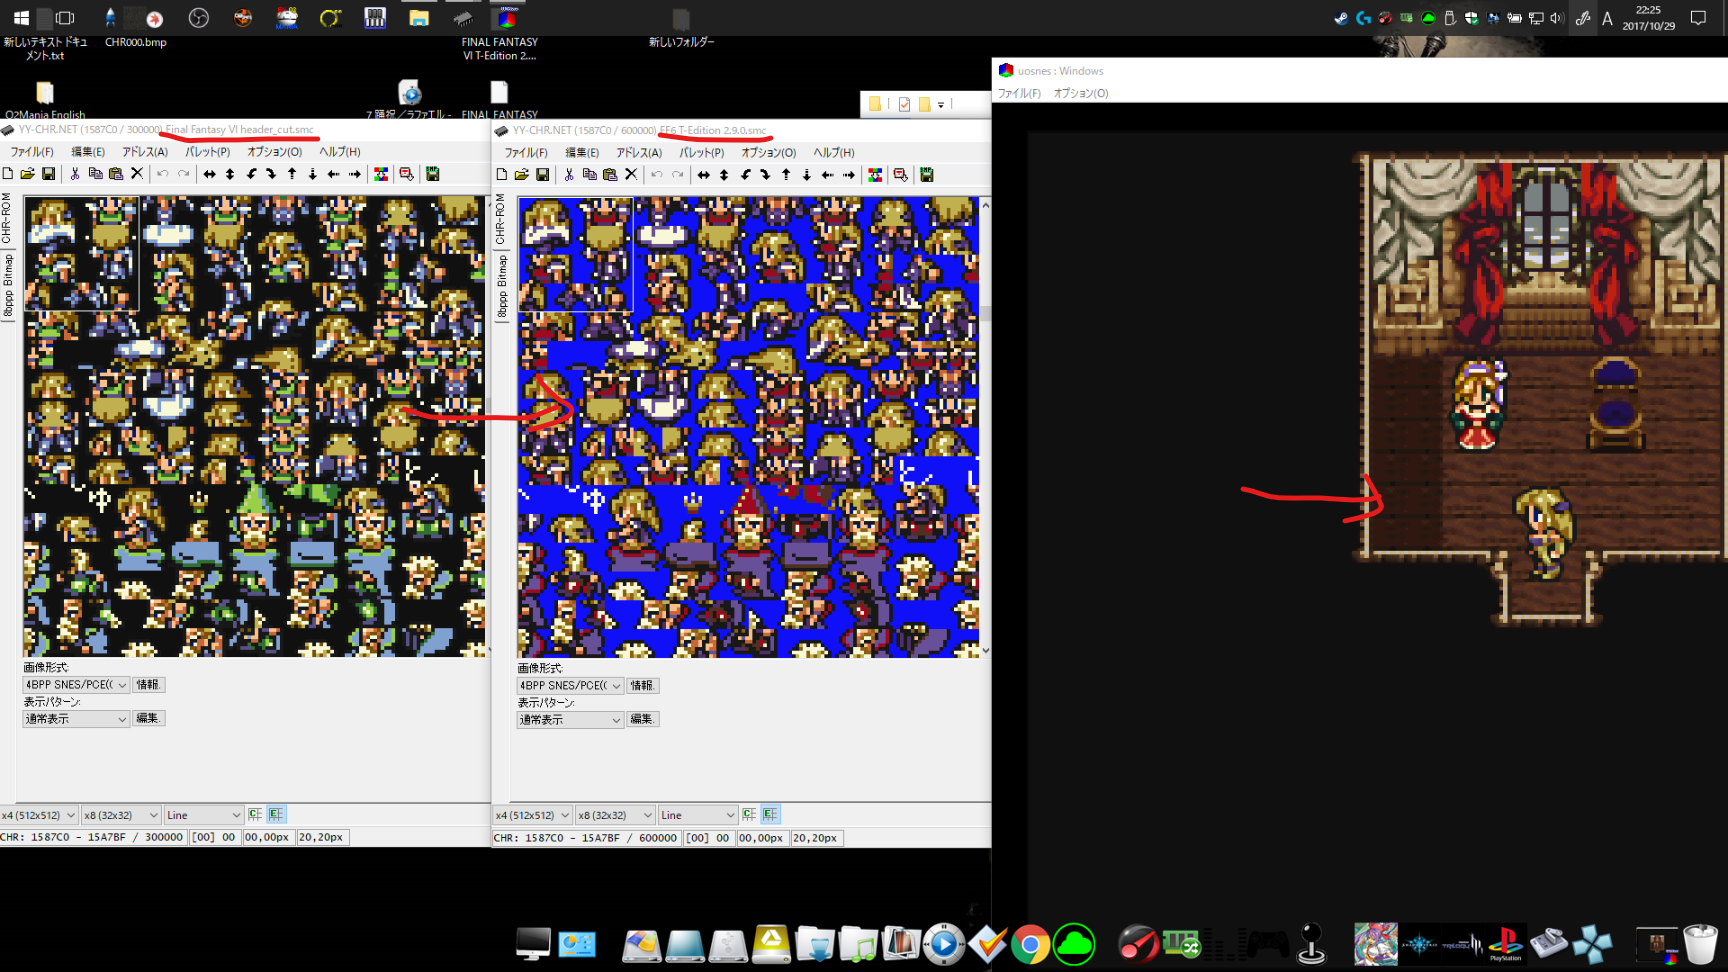Image resolution: width=1728 pixels, height=972 pixels.
Task: Open パレット(P) menu in T-Edition window
Action: tap(702, 153)
